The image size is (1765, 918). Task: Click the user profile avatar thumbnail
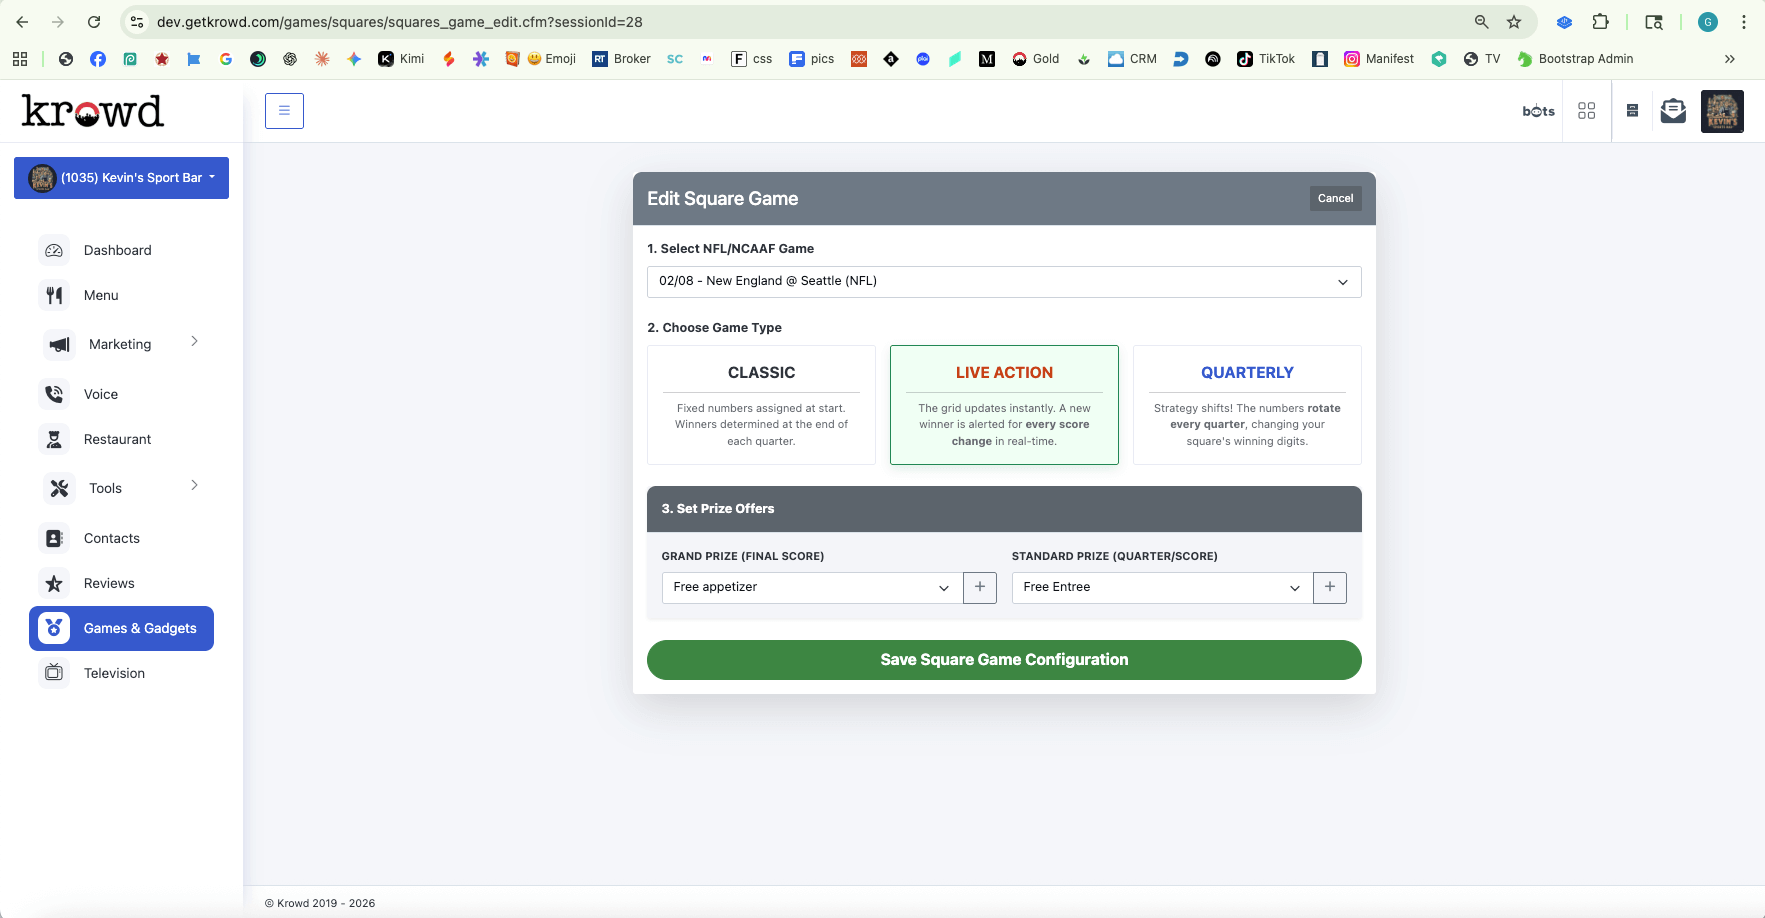coord(1722,111)
